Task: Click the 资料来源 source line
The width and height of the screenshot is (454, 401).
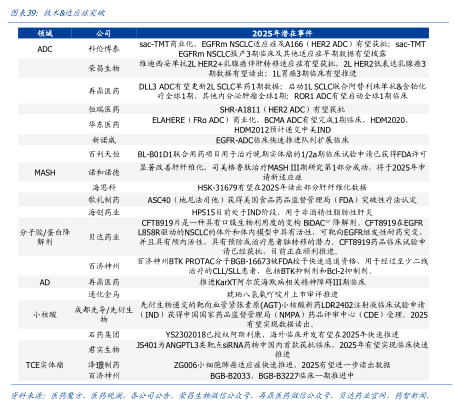Action: [x=220, y=396]
